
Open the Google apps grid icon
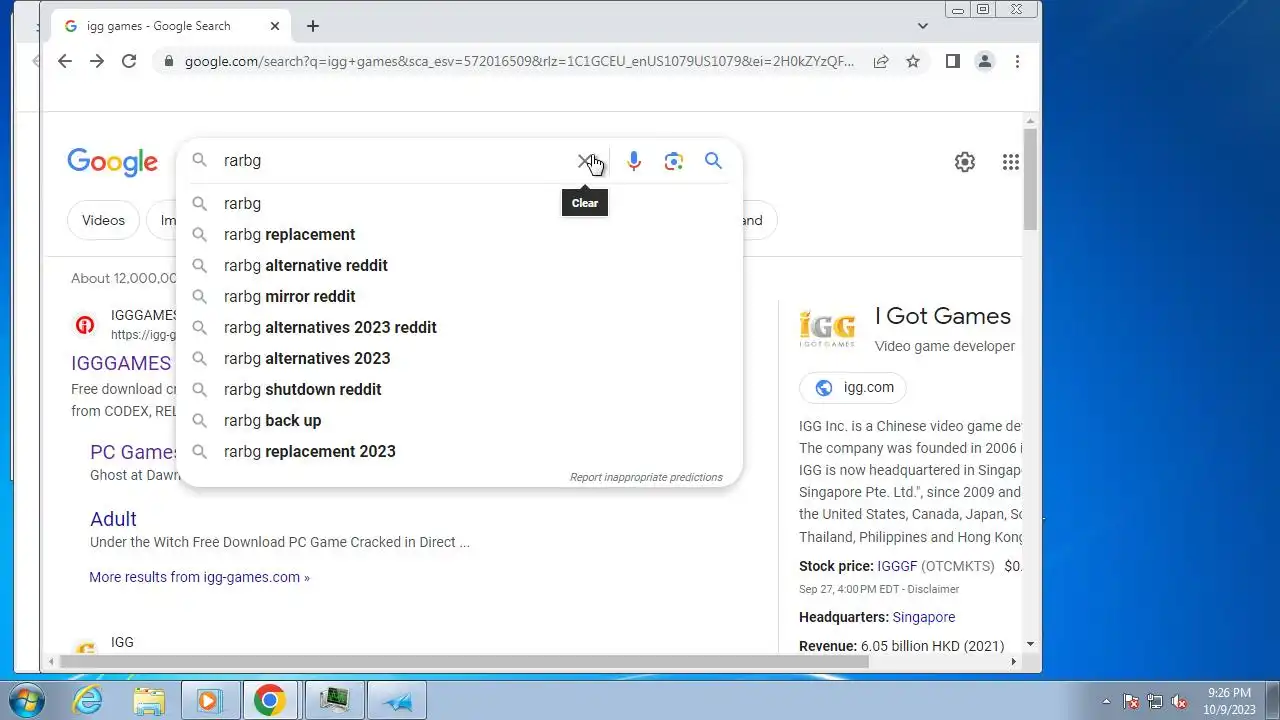coord(1011,162)
